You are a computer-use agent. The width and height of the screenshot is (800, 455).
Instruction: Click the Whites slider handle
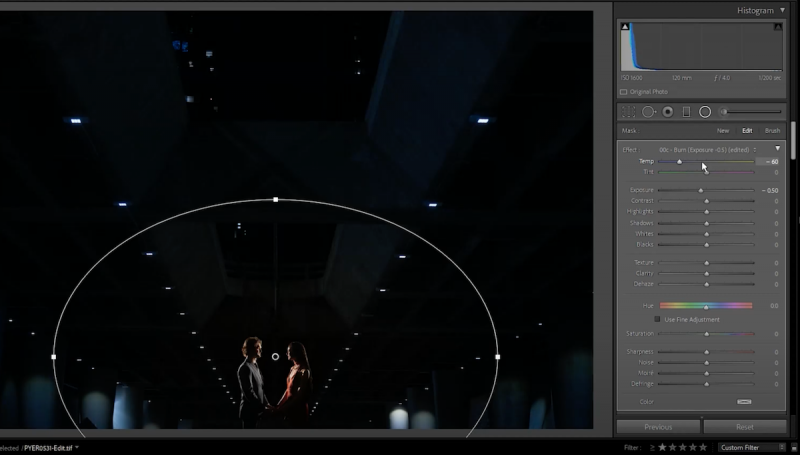(x=707, y=234)
